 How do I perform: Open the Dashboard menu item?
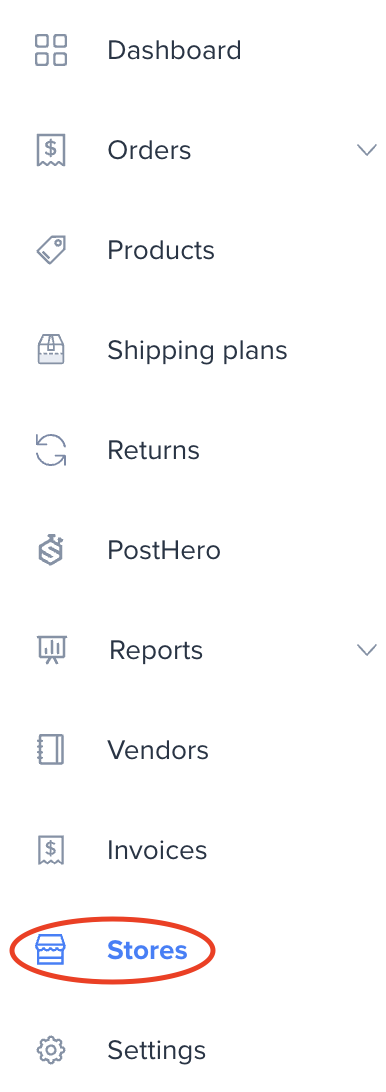(x=174, y=50)
